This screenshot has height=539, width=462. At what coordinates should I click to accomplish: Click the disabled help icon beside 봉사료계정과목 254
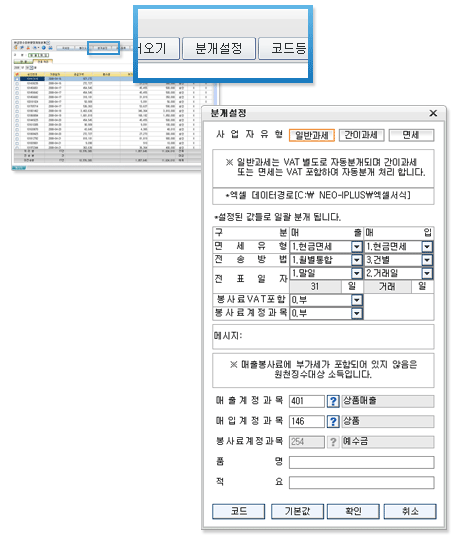tap(332, 442)
